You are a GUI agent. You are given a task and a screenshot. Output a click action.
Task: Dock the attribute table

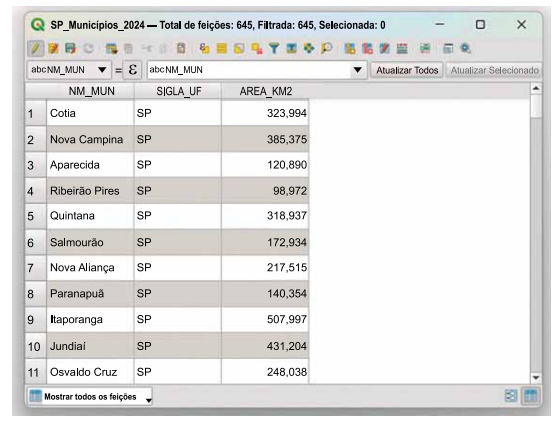448,48
